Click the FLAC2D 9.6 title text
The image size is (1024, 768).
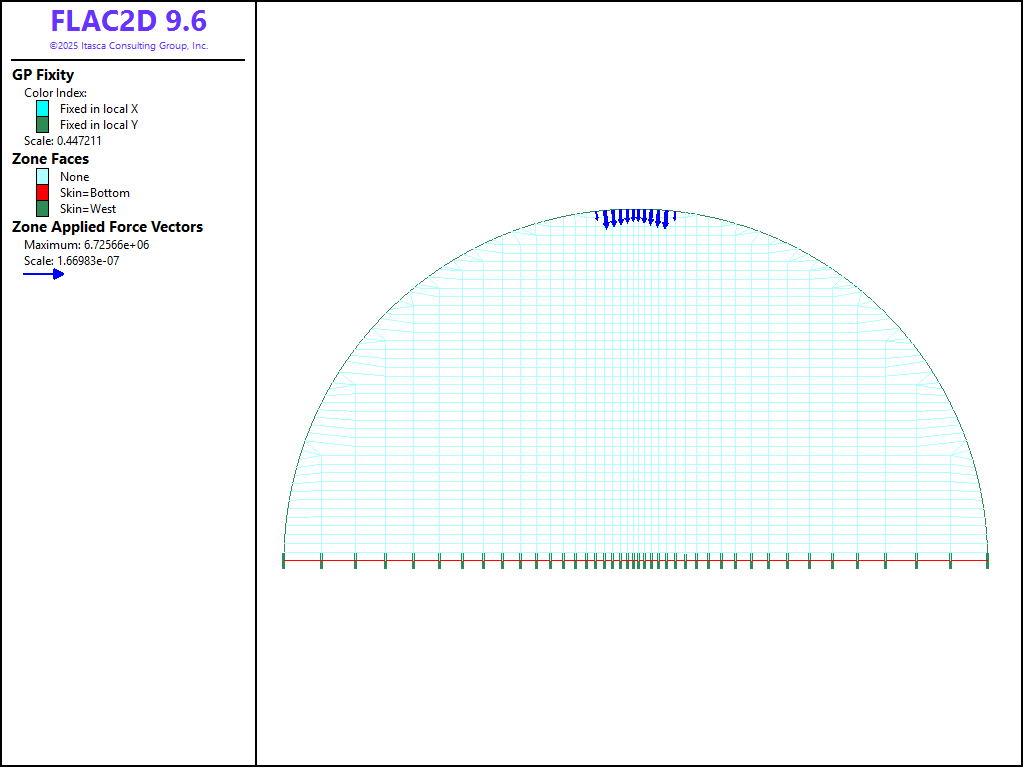coord(128,22)
